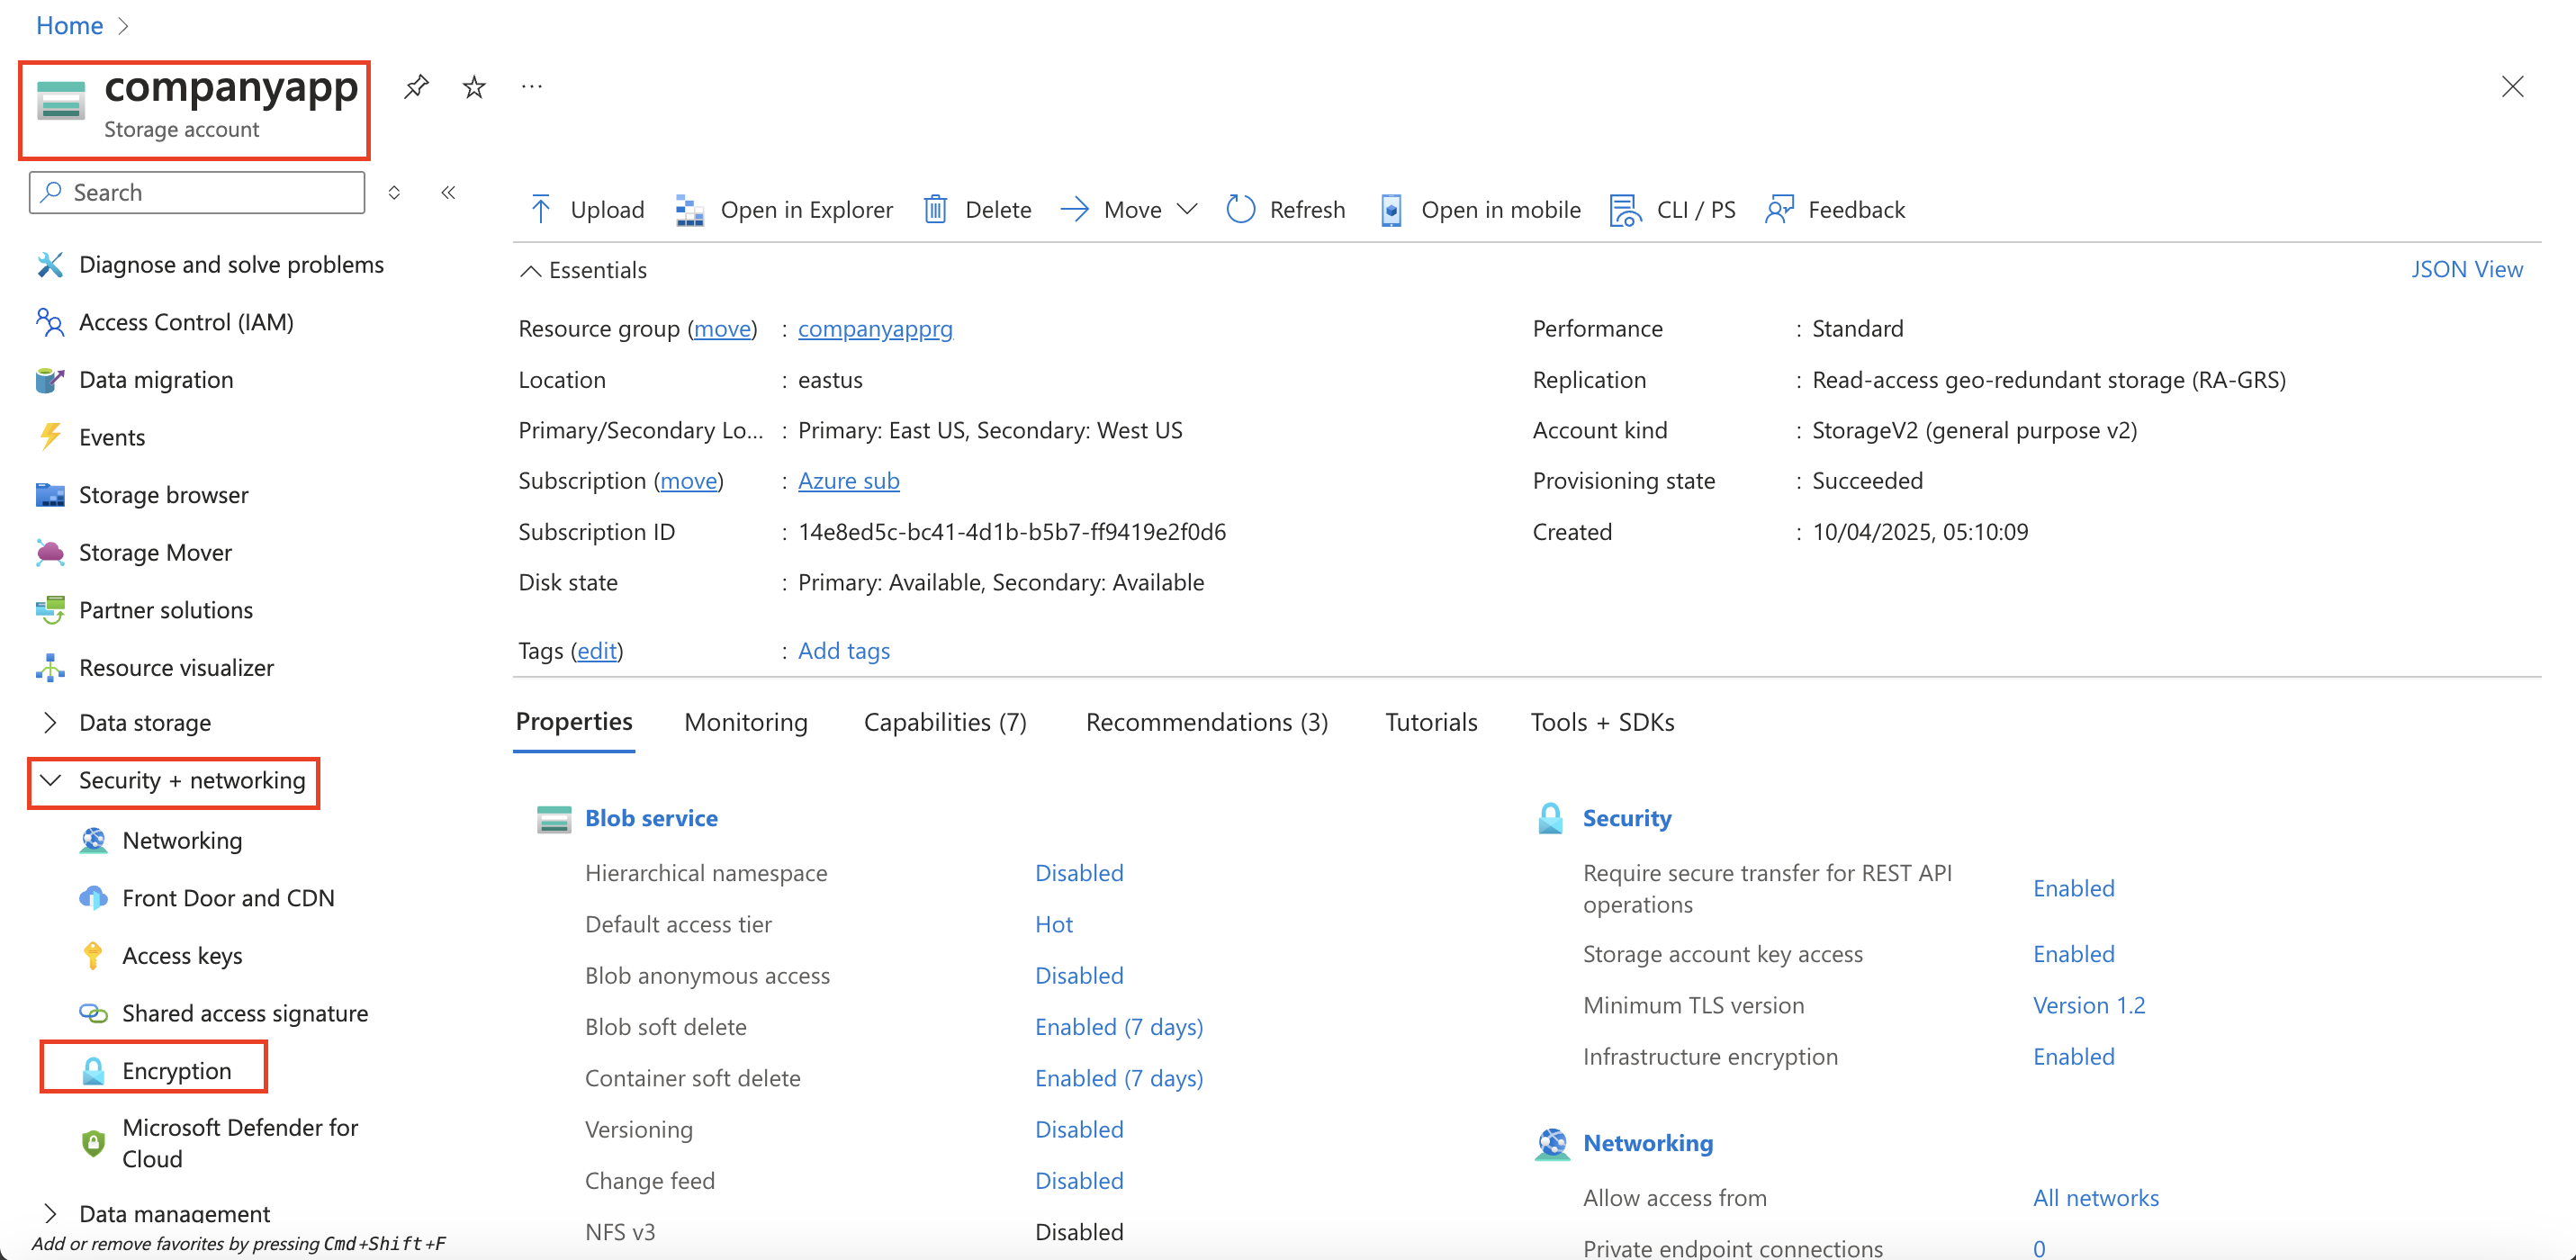This screenshot has width=2576, height=1260.
Task: Click the Open in mobile phone icon
Action: pyautogui.click(x=1391, y=209)
